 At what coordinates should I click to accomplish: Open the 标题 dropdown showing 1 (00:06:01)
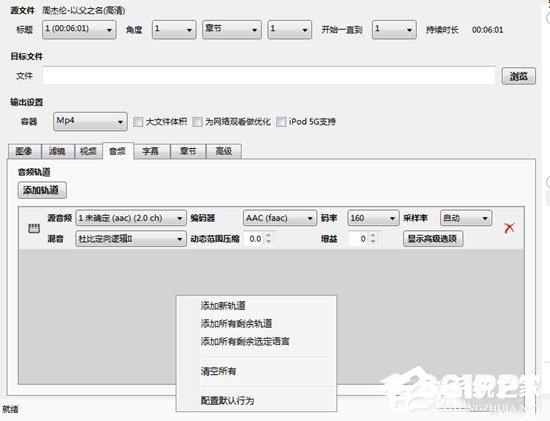(x=79, y=29)
